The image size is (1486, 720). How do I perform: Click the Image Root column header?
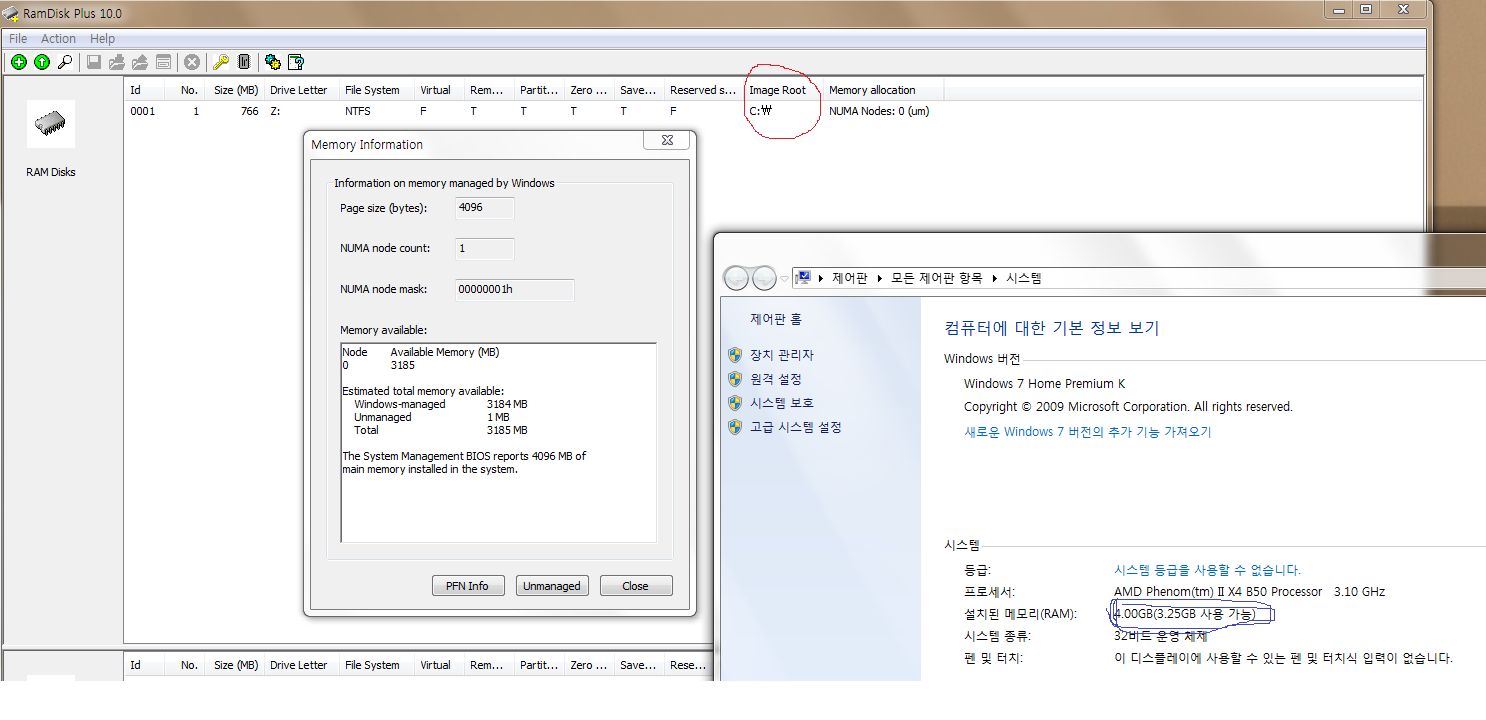coord(784,90)
